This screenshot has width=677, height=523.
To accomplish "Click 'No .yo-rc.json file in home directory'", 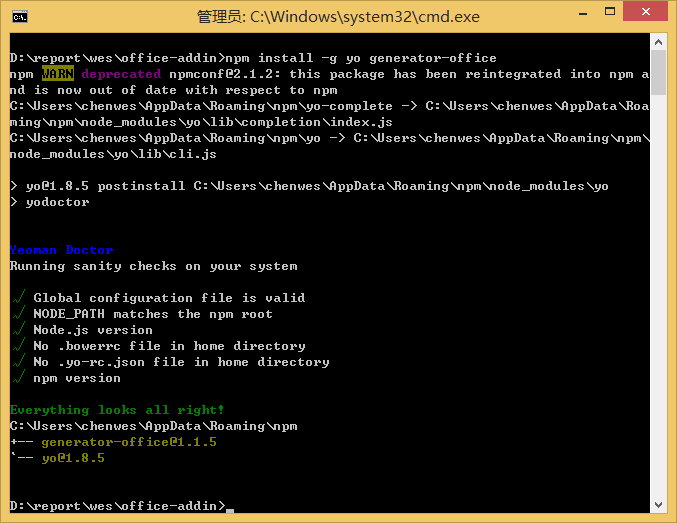I will (181, 362).
